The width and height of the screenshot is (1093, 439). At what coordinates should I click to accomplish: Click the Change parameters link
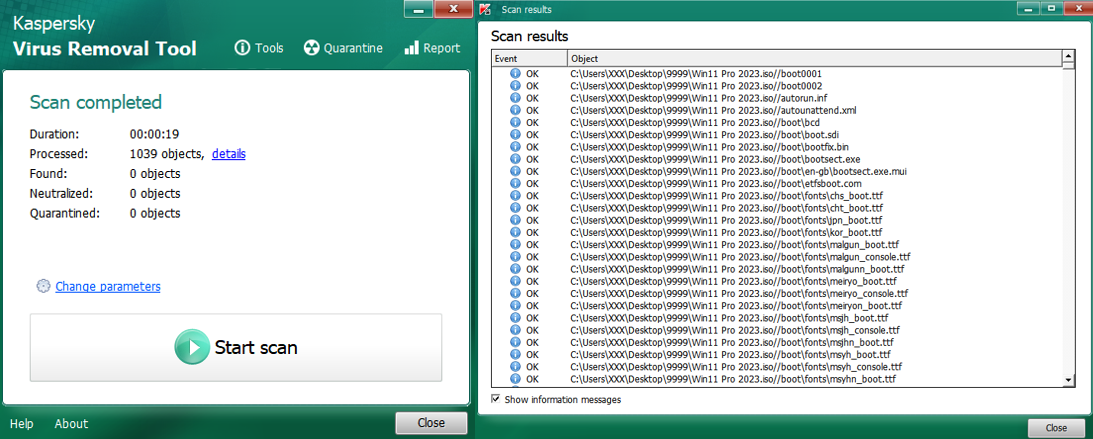pyautogui.click(x=108, y=286)
